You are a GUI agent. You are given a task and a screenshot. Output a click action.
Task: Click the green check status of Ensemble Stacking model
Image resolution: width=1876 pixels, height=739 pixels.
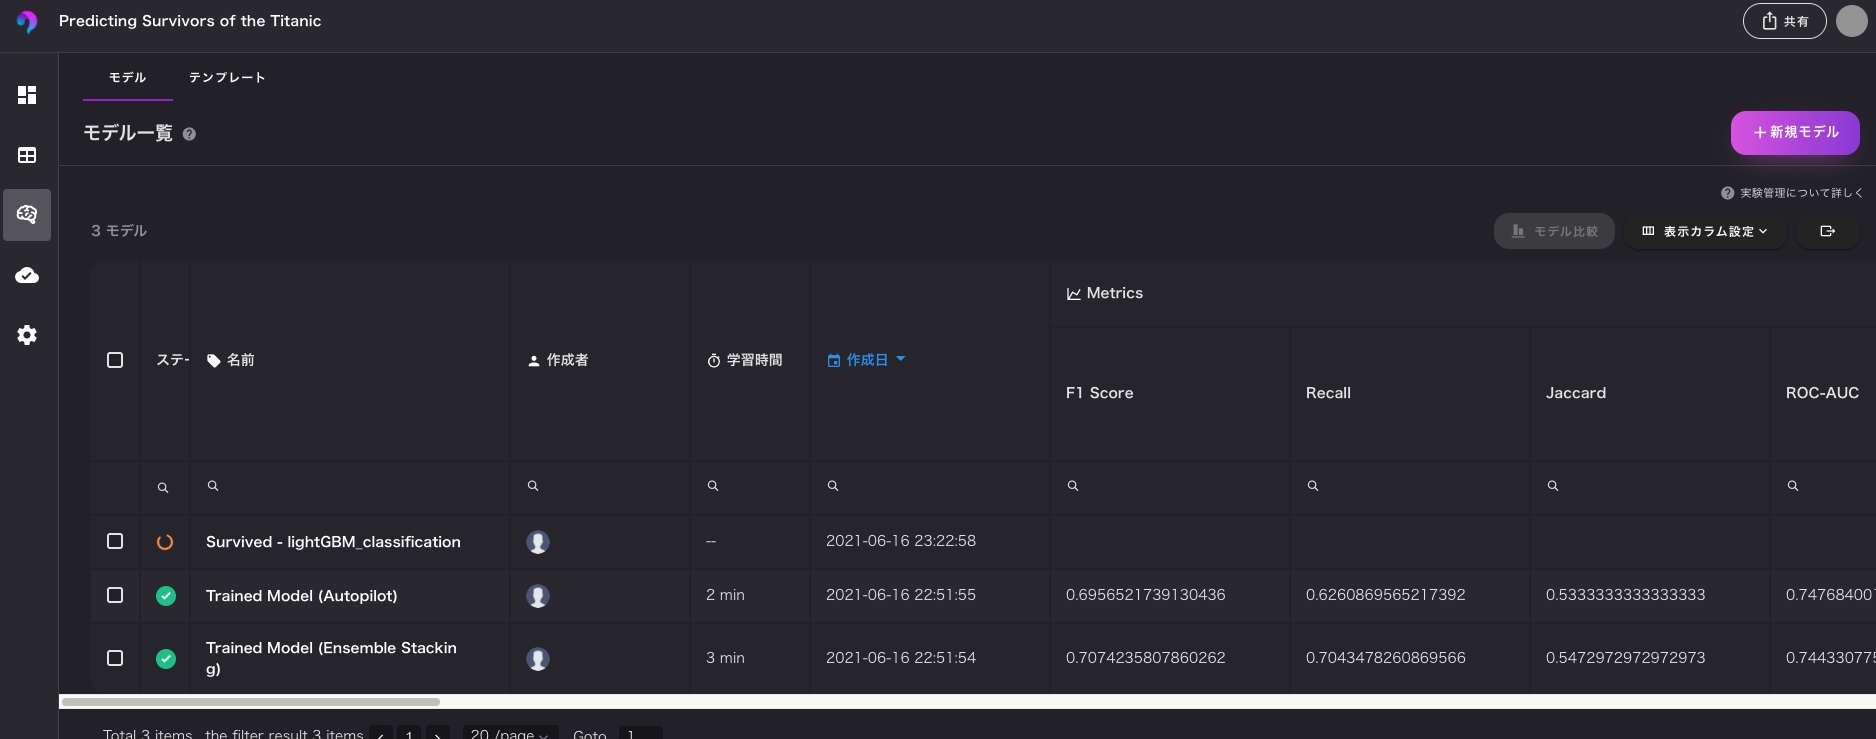tap(166, 659)
